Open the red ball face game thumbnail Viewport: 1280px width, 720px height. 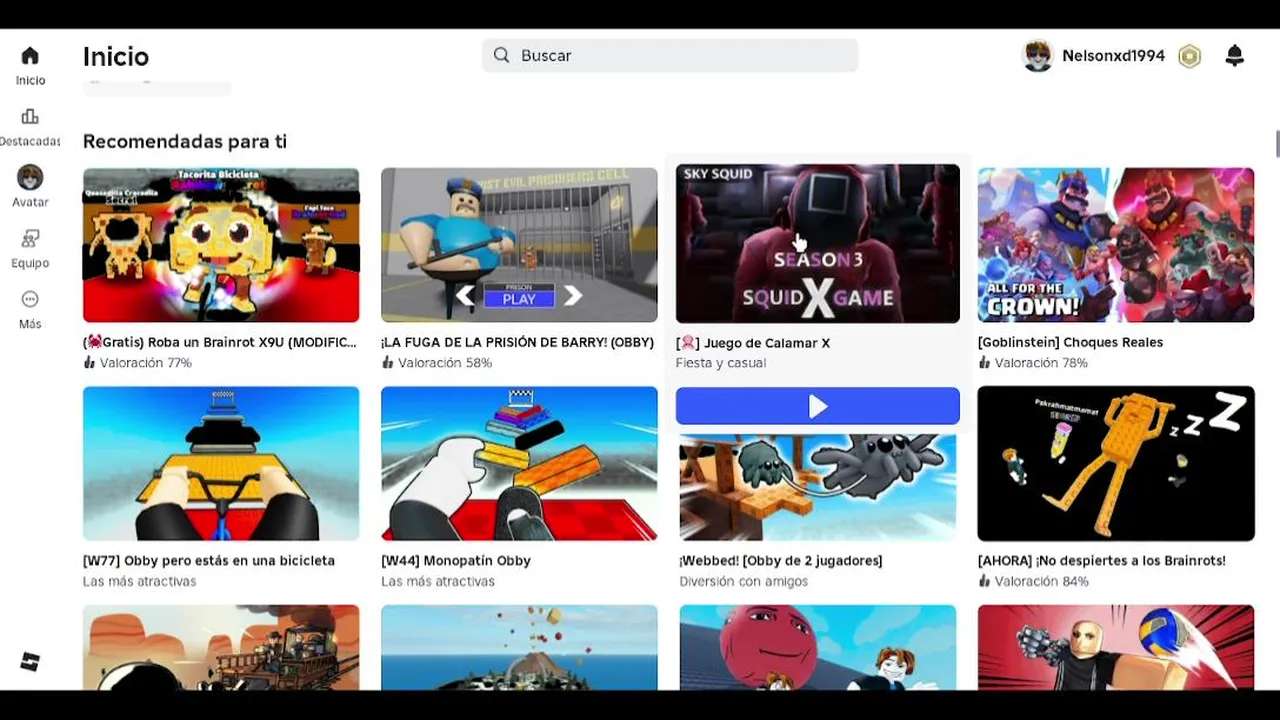818,647
